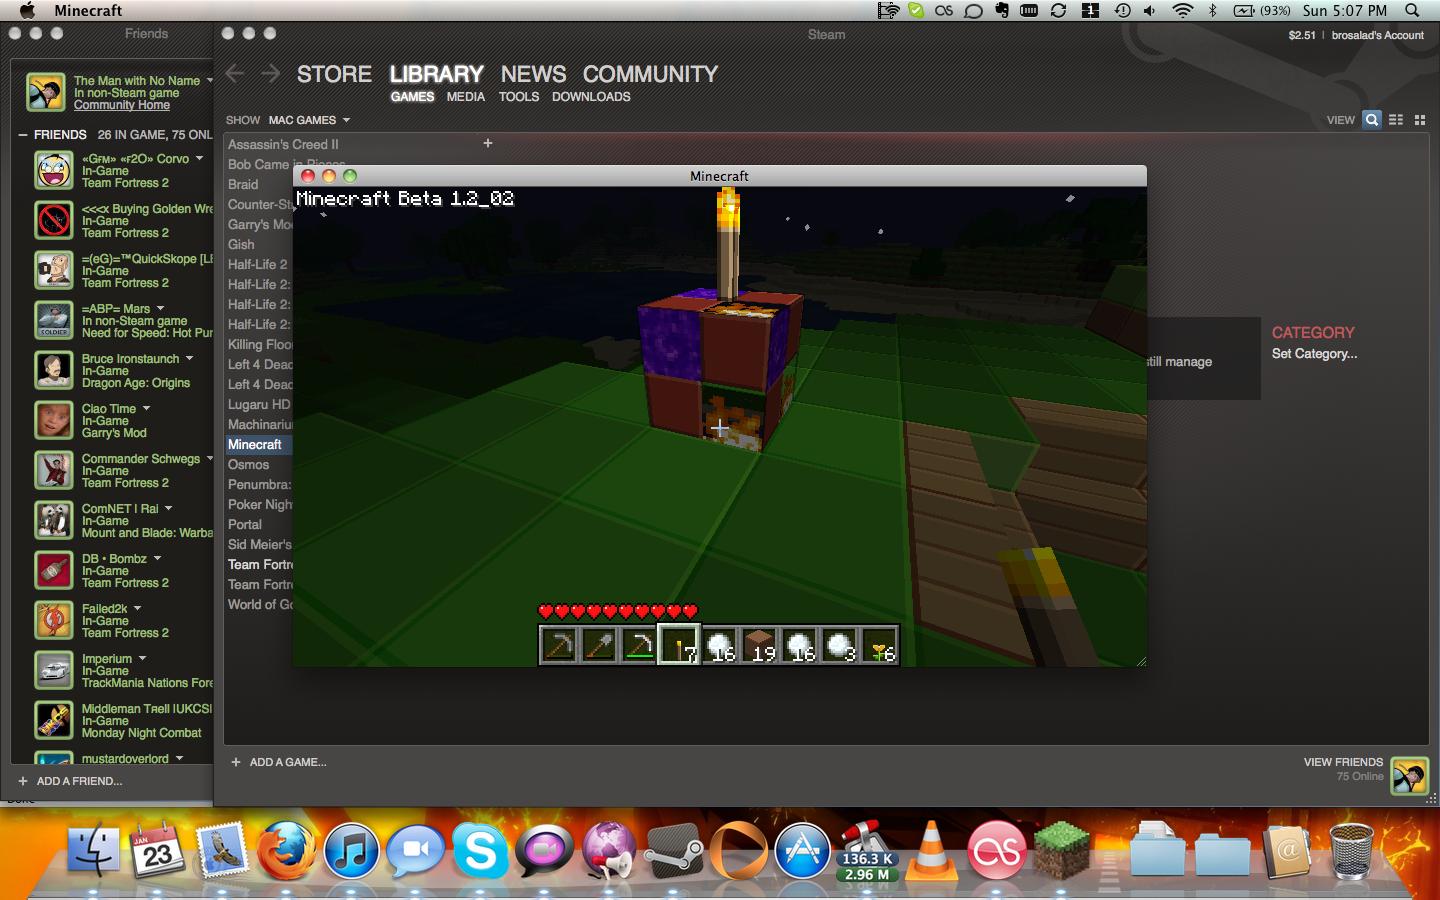1440x900 pixels.
Task: Open dropdown arrow next to Corvo
Action: (x=199, y=158)
